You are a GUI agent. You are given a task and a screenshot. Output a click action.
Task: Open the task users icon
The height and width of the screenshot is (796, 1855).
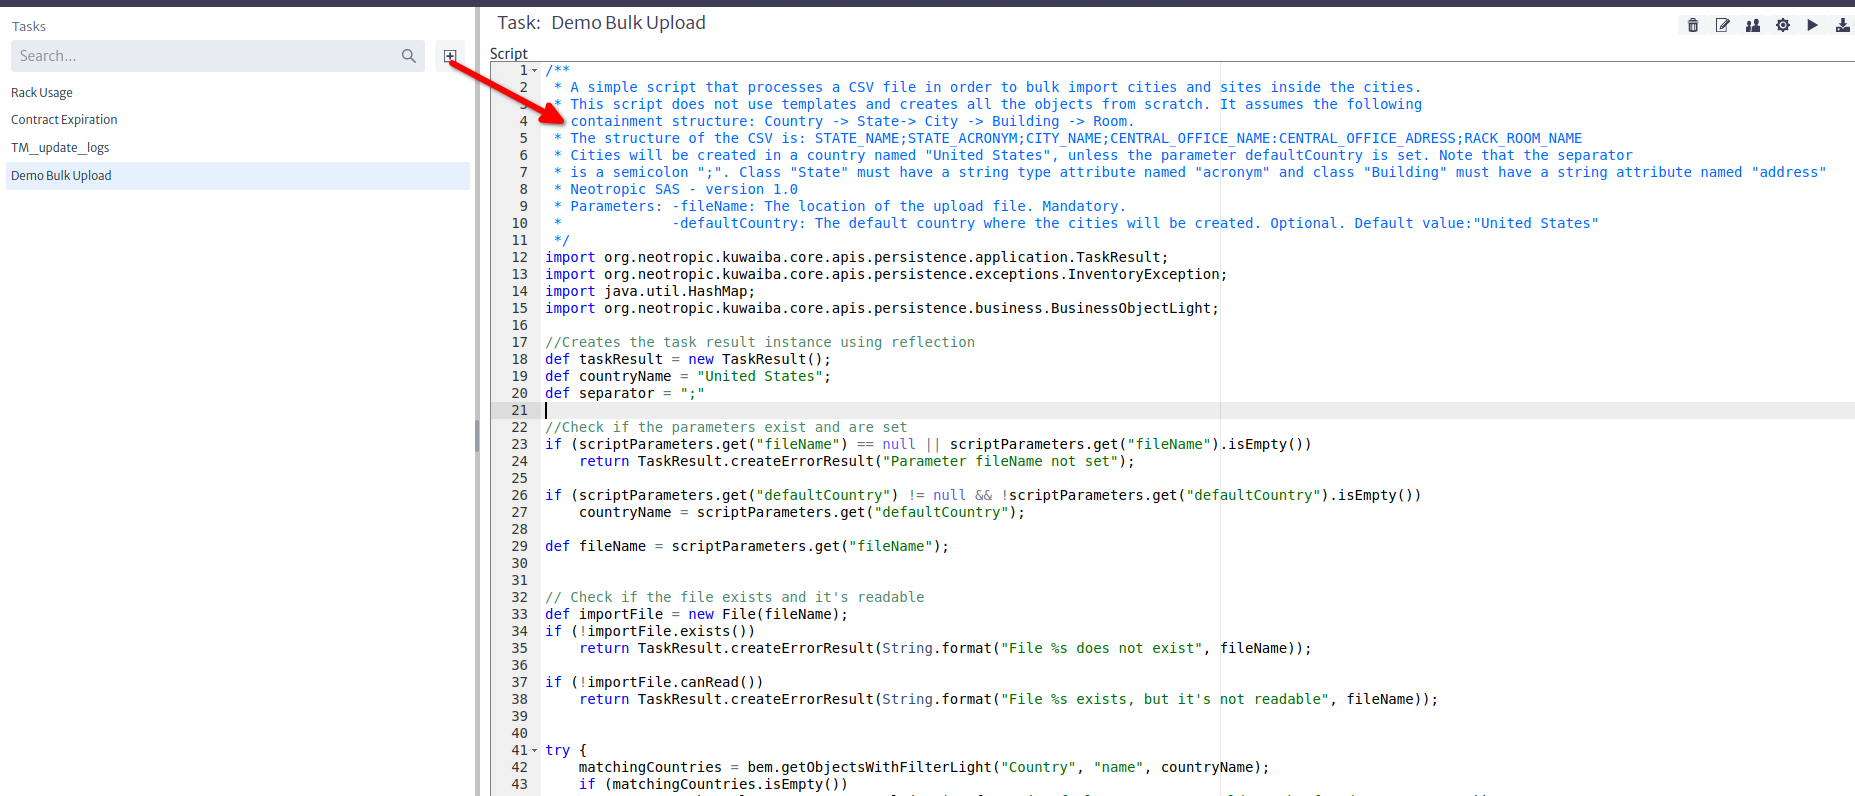(x=1752, y=25)
